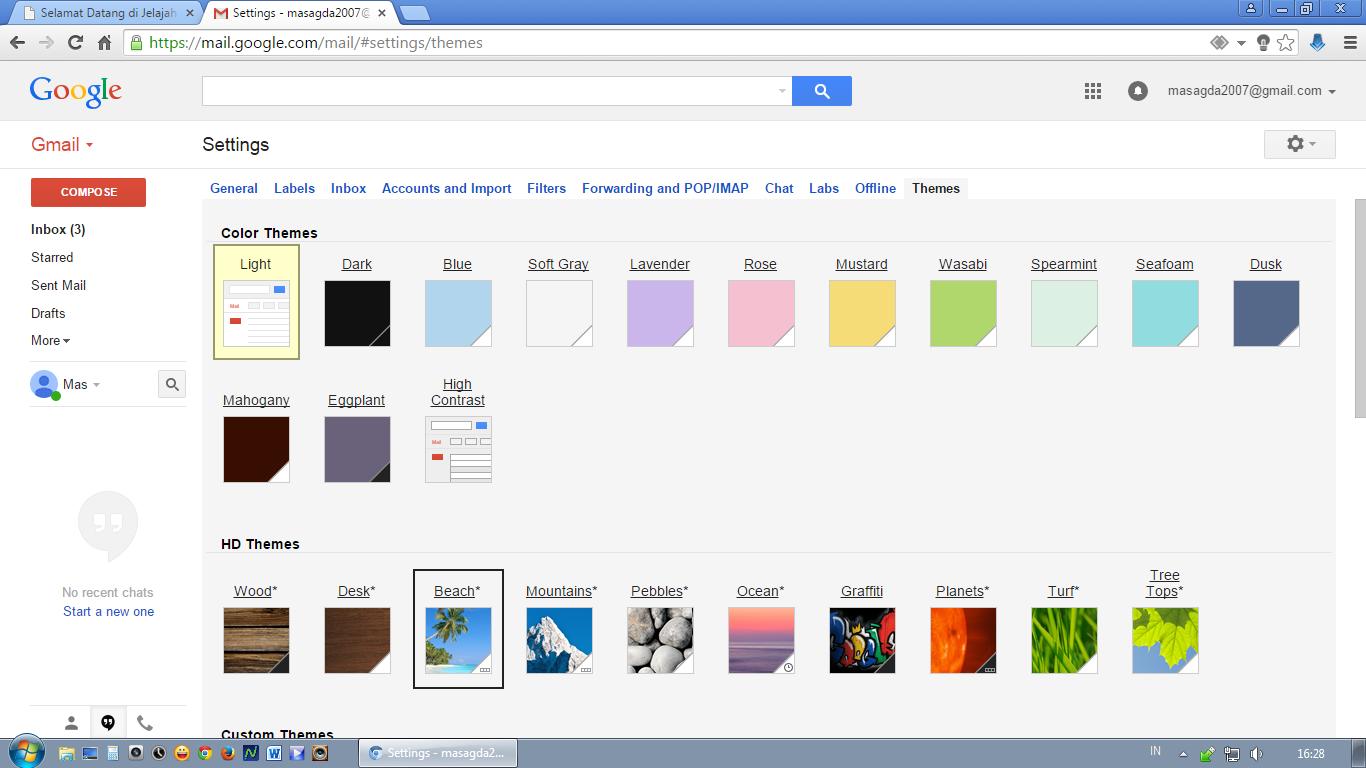Open the Inbox settings tab
The width and height of the screenshot is (1366, 768).
click(x=348, y=188)
